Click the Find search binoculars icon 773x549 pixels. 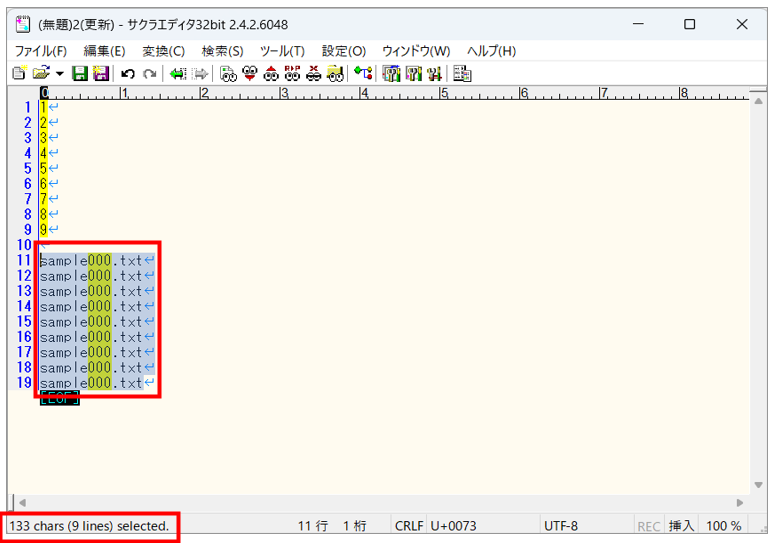pos(228,73)
